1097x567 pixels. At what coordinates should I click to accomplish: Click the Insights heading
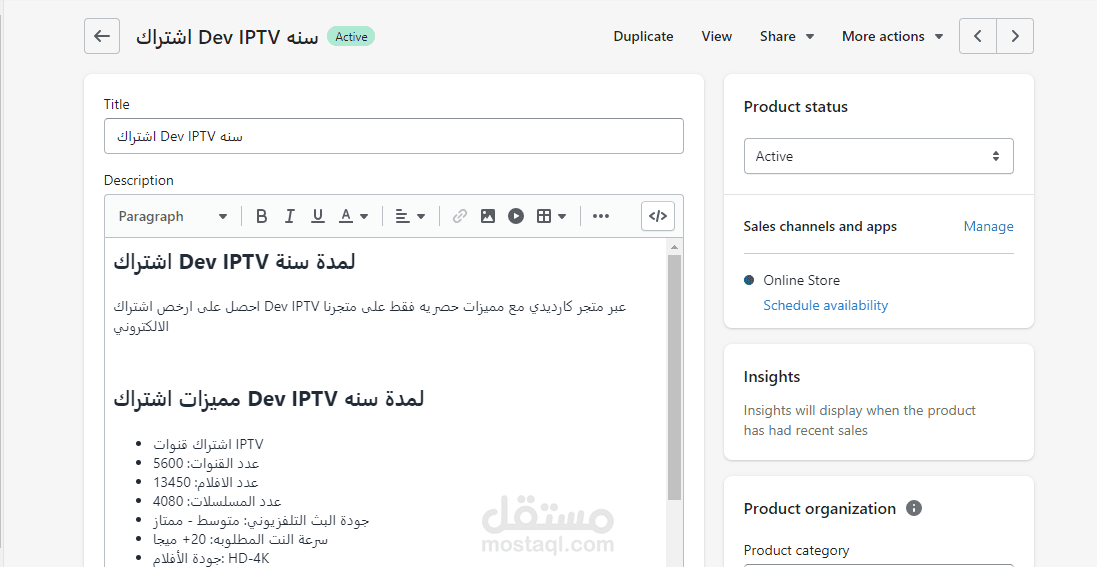772,377
